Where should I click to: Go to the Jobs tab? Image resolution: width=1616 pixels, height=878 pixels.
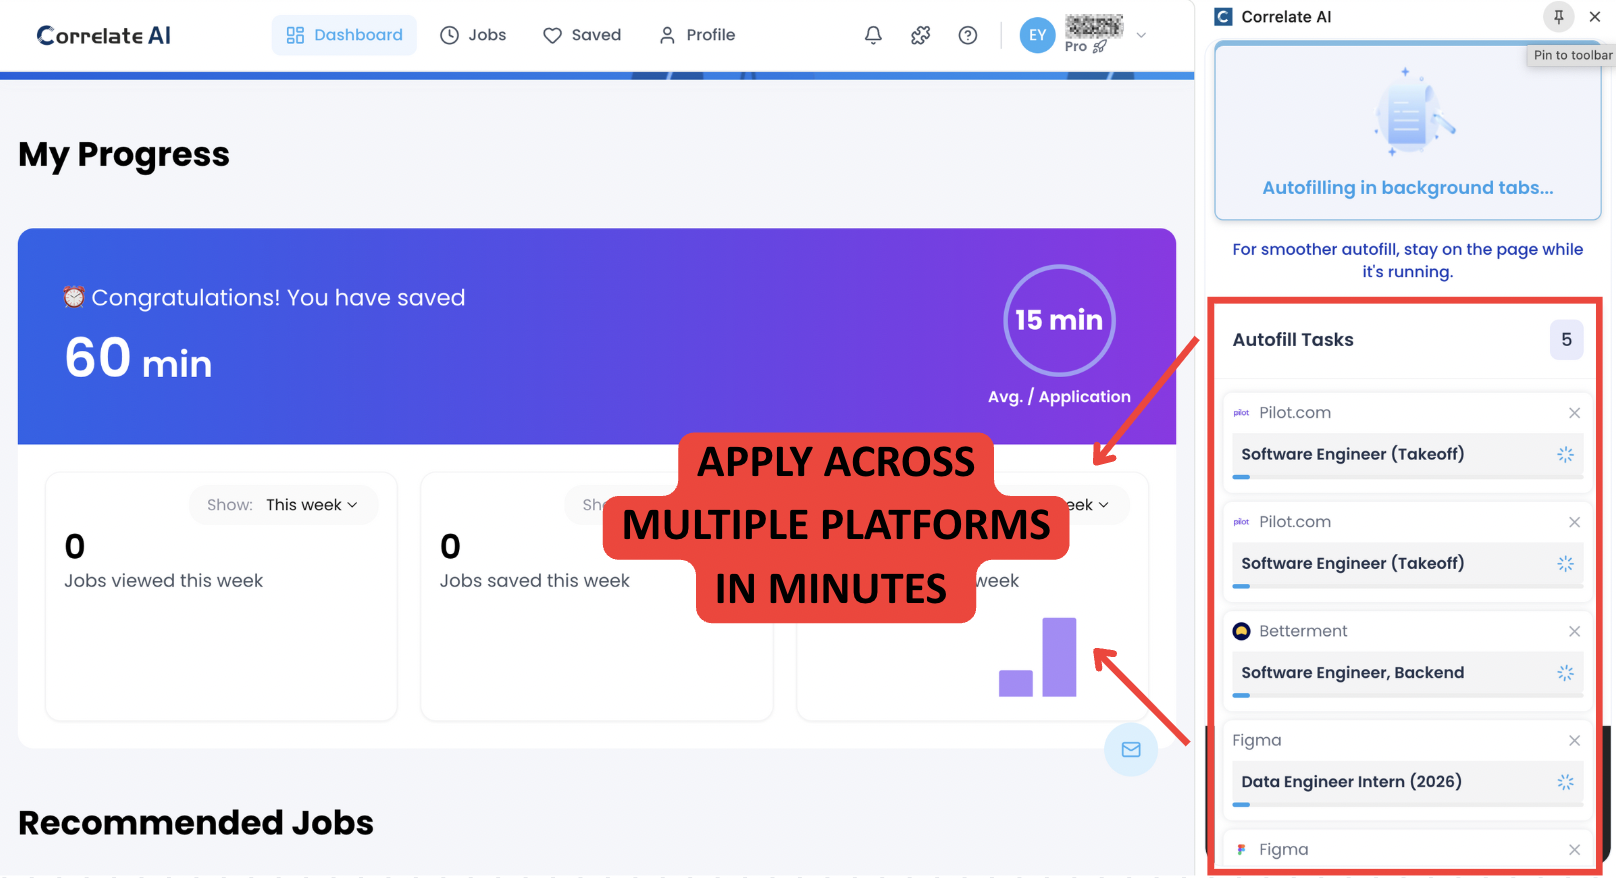(x=473, y=35)
